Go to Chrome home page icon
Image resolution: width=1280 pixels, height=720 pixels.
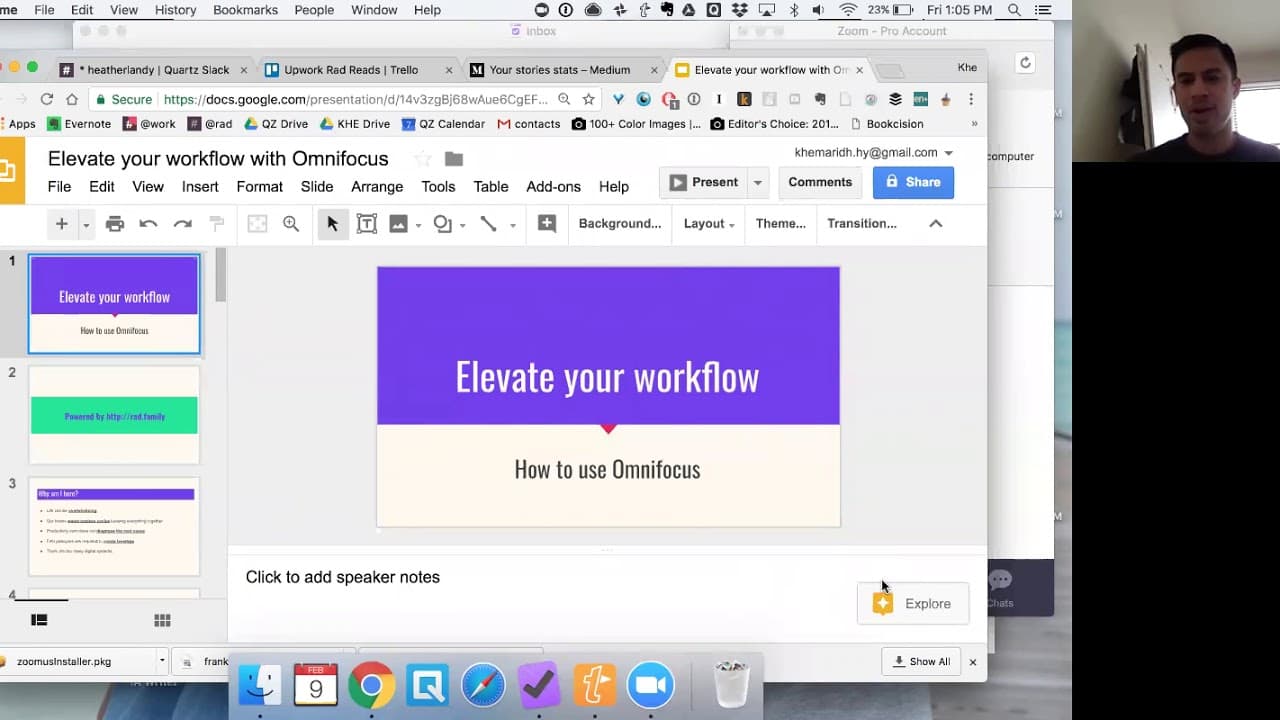(x=72, y=99)
